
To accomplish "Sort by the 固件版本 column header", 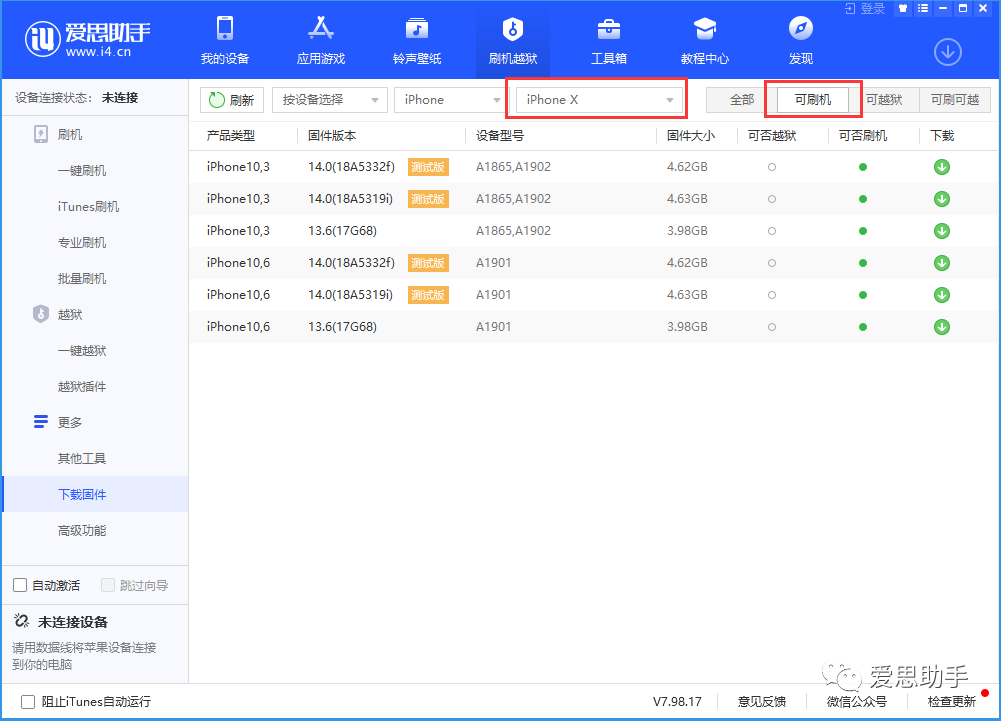I will (332, 135).
